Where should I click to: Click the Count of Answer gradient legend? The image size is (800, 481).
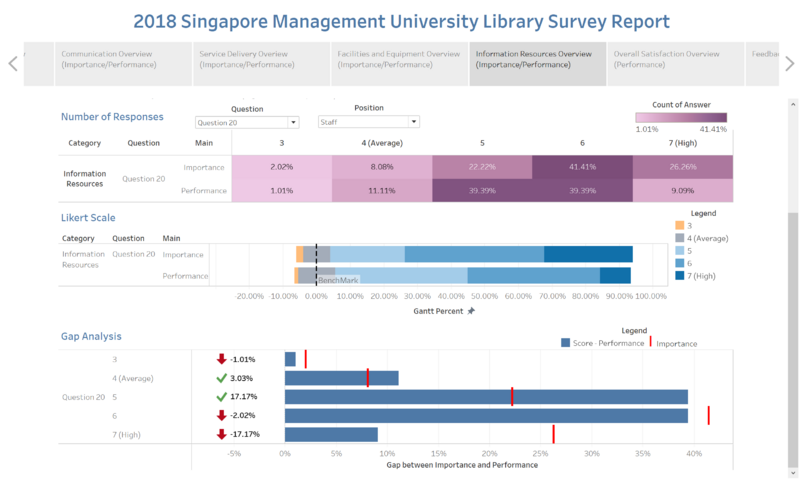click(x=681, y=117)
